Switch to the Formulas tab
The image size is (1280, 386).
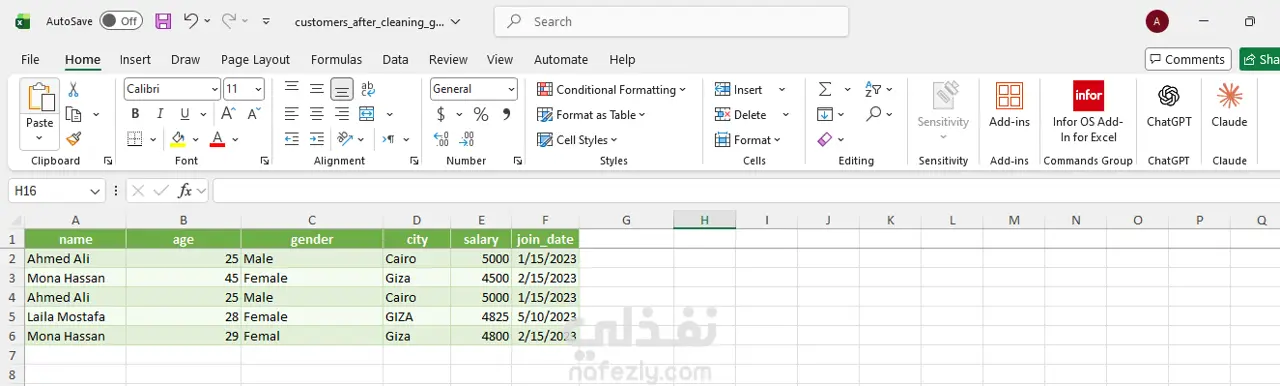(336, 59)
